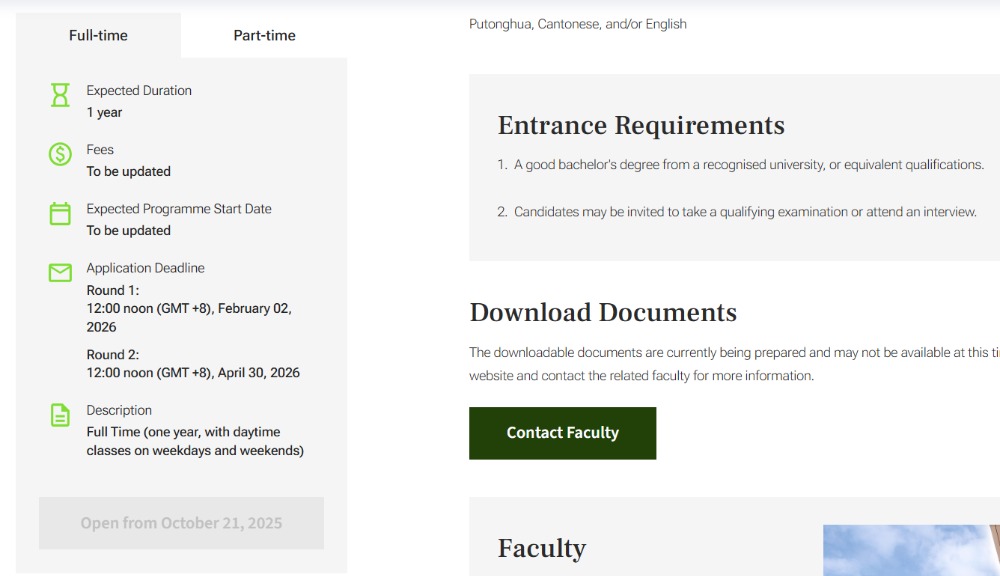Viewport: 1000px width, 576px height.
Task: Select the Part-time tab
Action: tap(264, 36)
